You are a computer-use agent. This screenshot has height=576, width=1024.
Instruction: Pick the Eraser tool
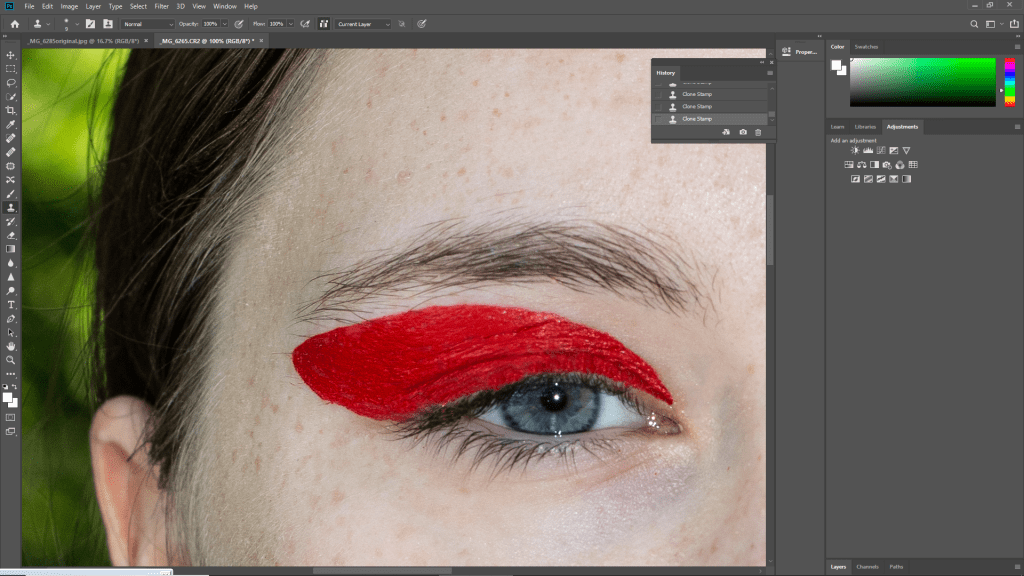click(11, 235)
